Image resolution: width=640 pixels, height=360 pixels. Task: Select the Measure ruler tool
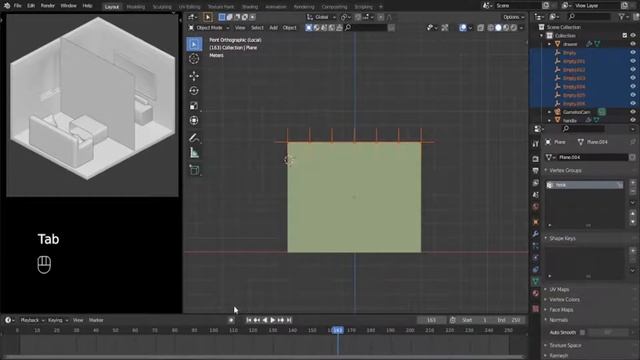click(x=194, y=153)
